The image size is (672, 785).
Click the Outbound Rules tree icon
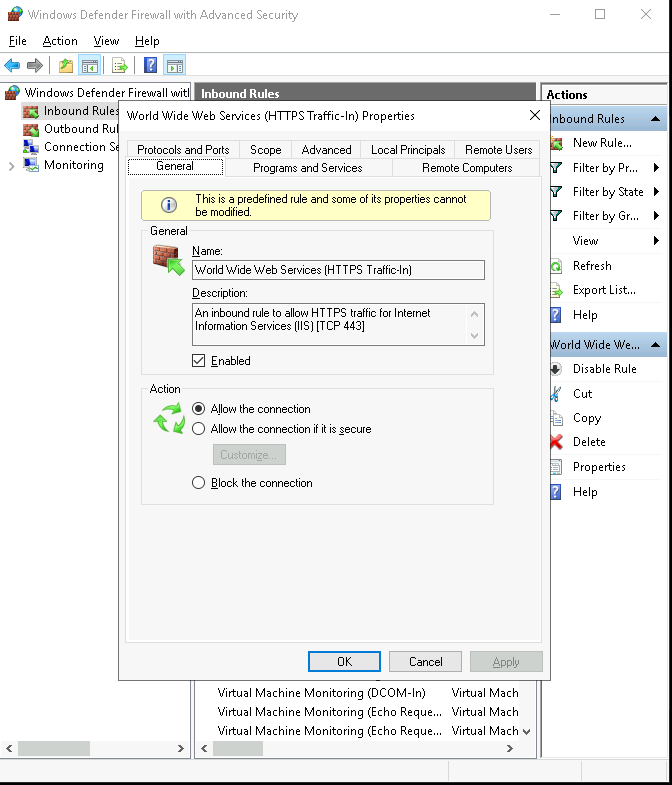tap(31, 129)
